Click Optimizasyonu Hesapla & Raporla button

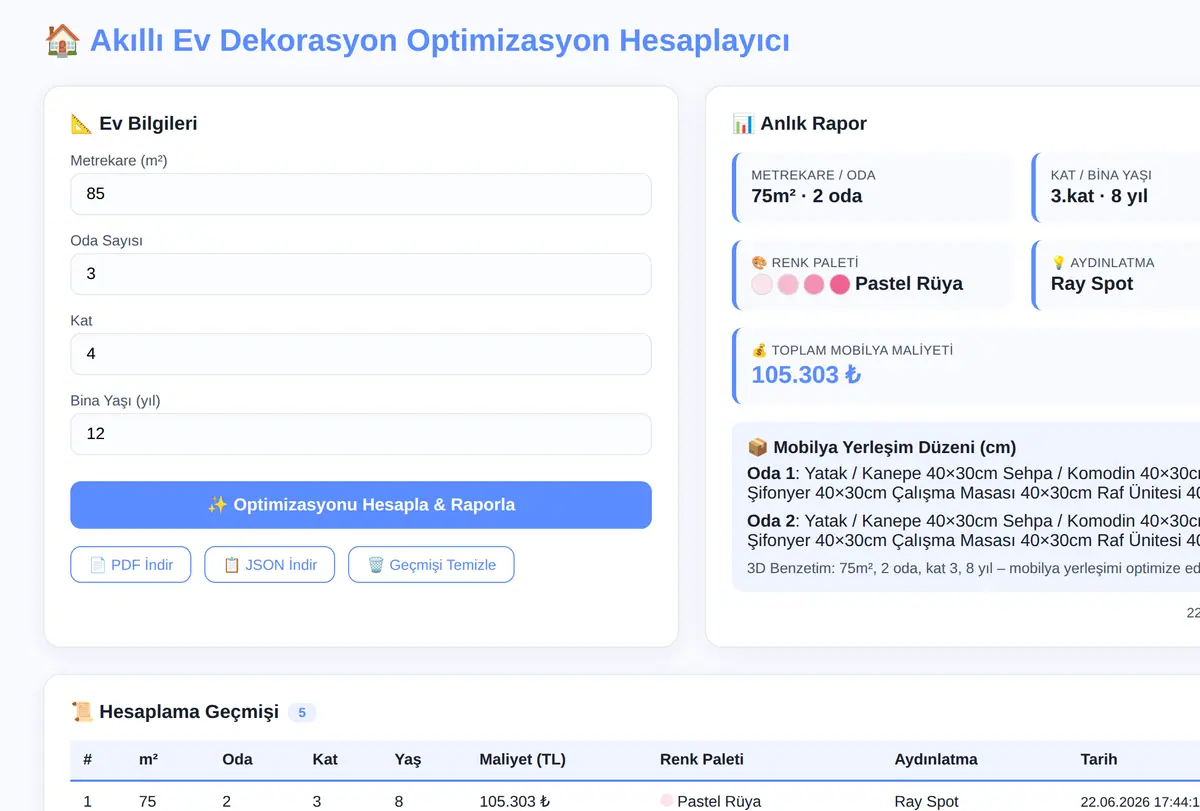(361, 505)
